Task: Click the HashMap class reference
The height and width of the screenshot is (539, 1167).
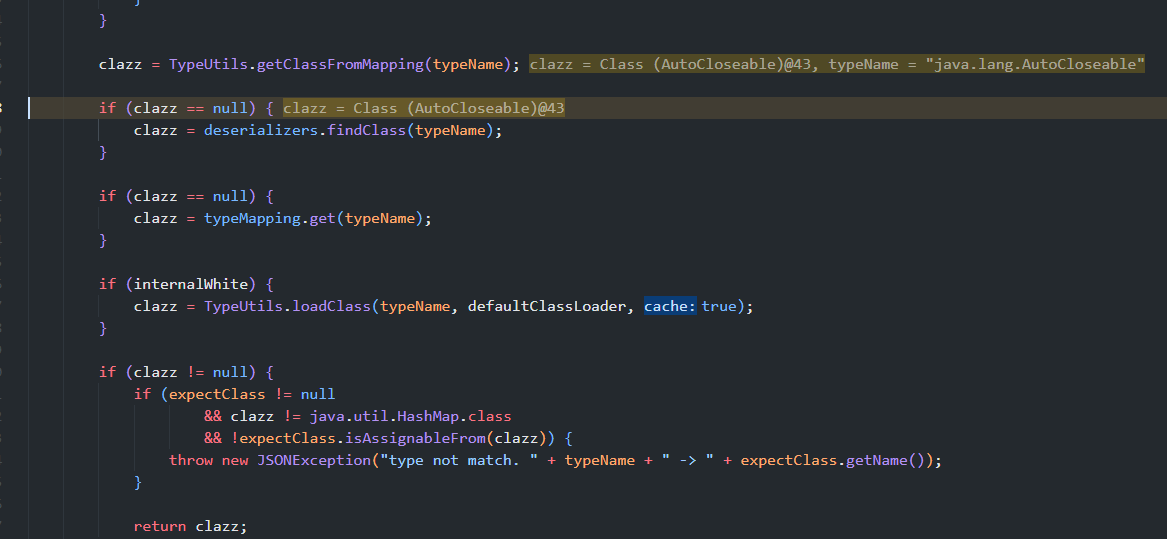Action: click(x=436, y=416)
